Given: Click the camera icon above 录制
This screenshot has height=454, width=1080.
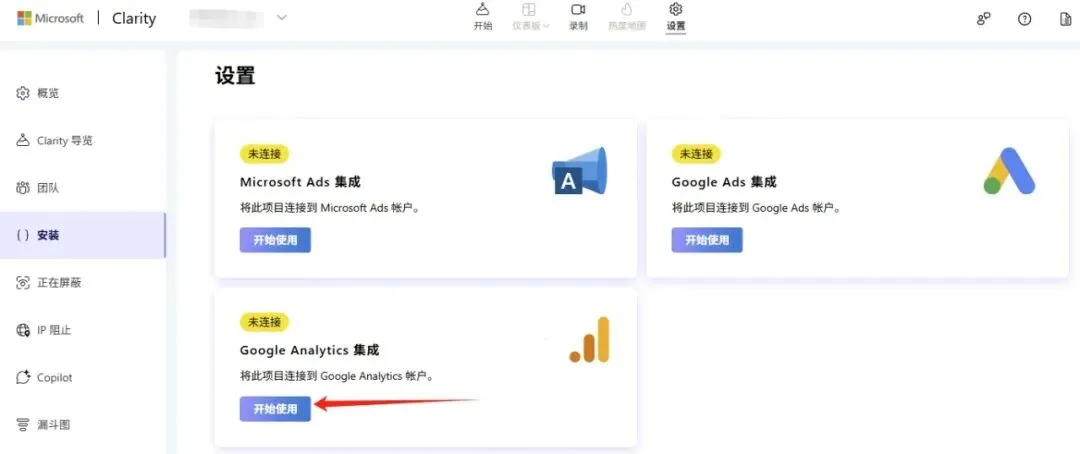Looking at the screenshot, I should click(578, 10).
